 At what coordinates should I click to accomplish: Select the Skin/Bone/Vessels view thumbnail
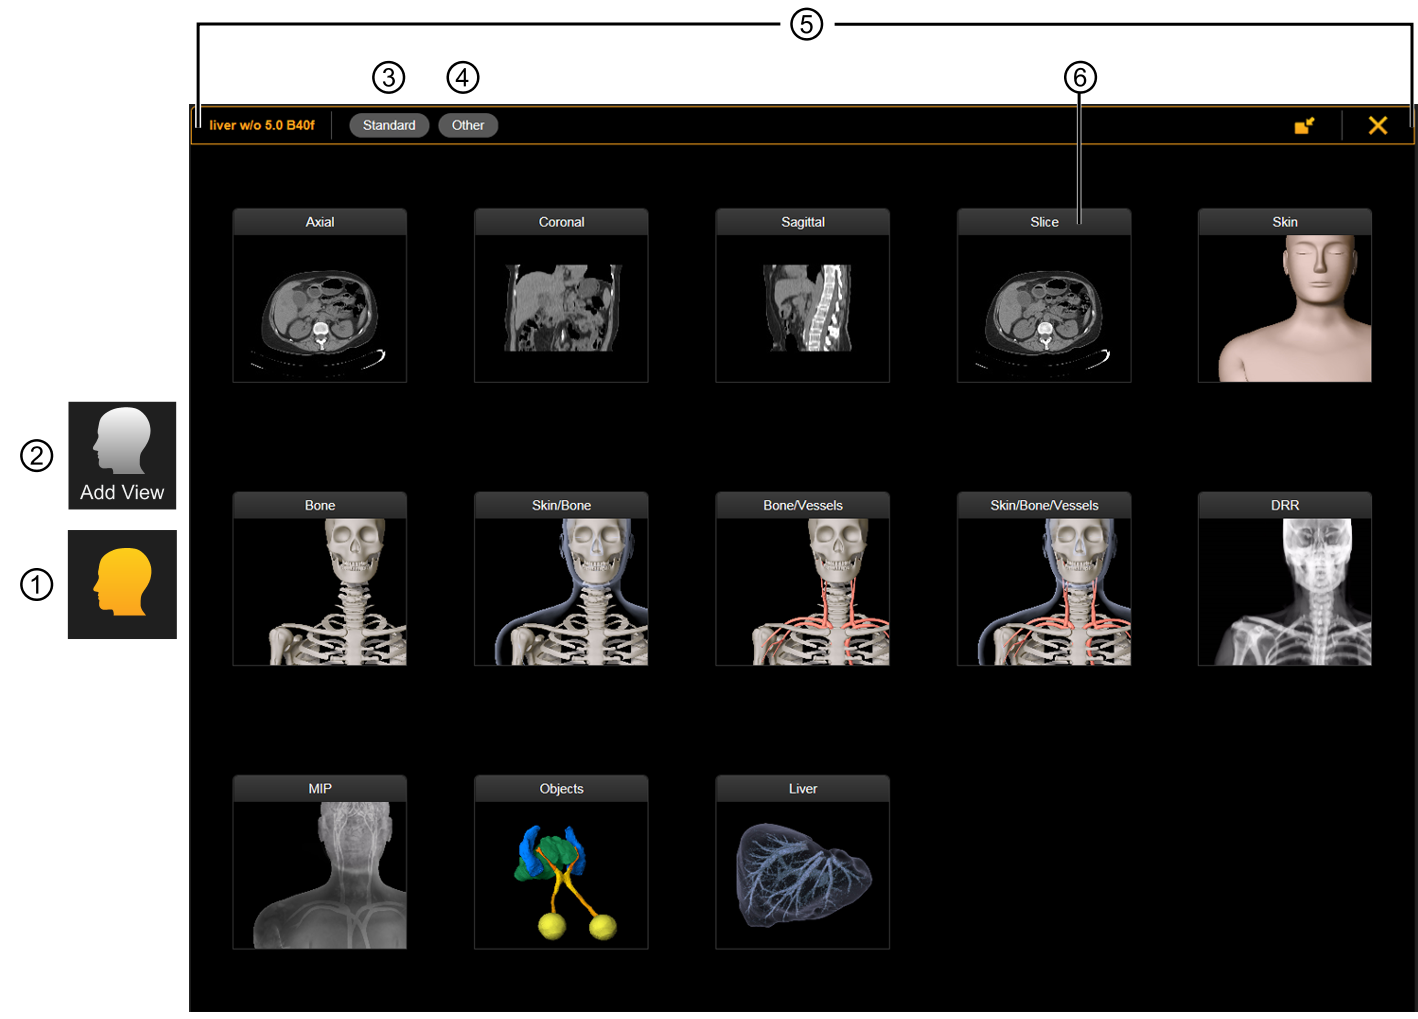click(x=1044, y=578)
